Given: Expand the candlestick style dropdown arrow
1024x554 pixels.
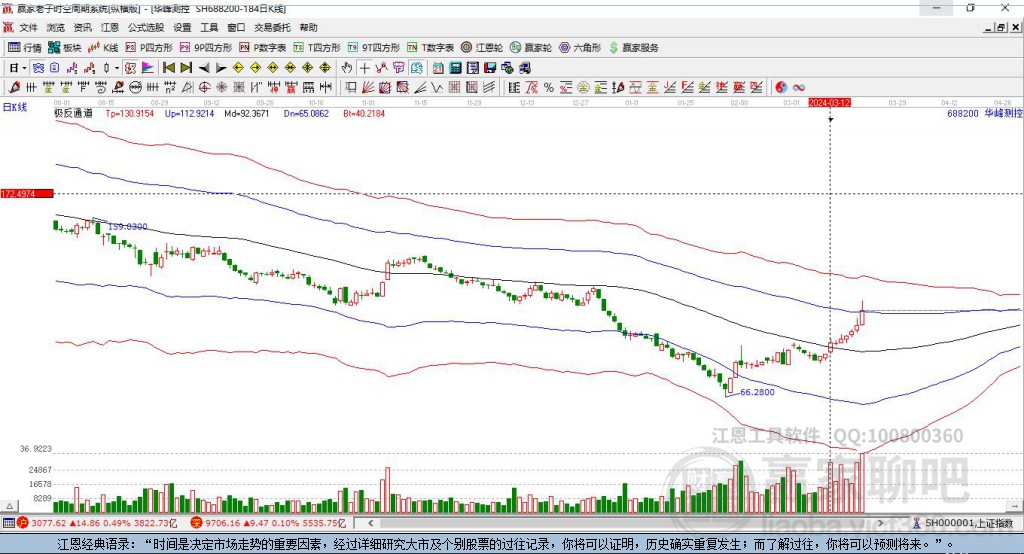Looking at the screenshot, I should pyautogui.click(x=117, y=68).
